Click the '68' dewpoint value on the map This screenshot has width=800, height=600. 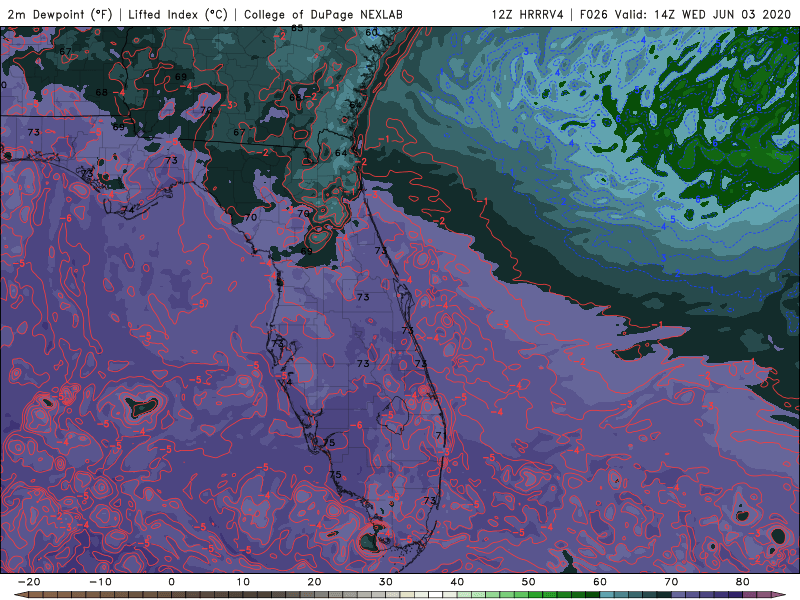pos(102,92)
